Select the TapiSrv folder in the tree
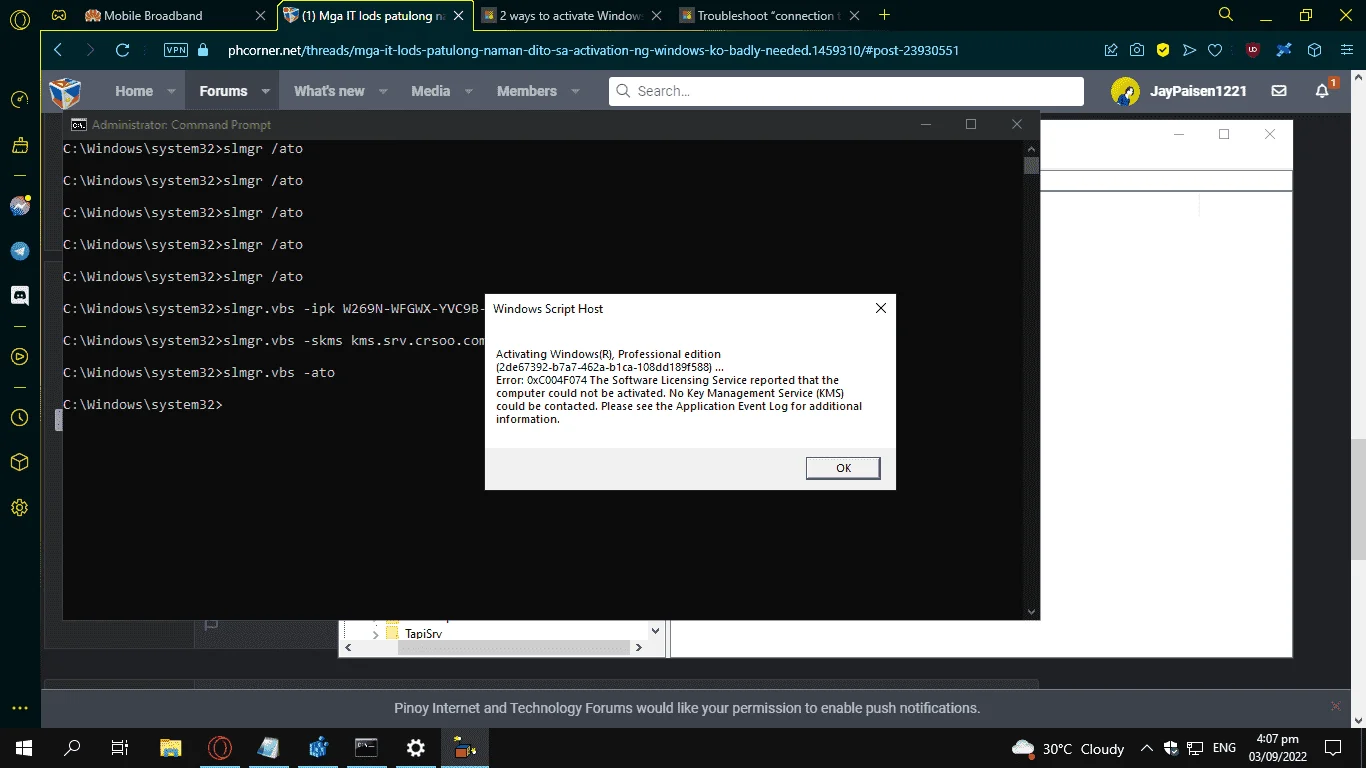The image size is (1366, 768). point(423,634)
